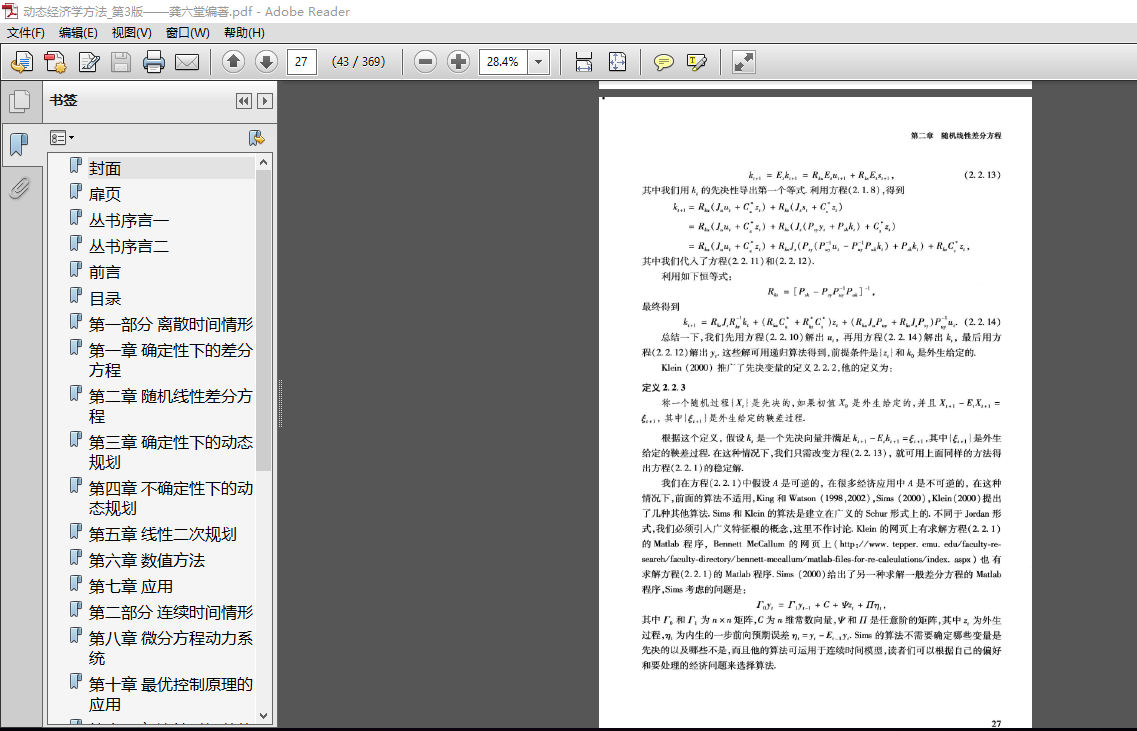
Task: Click the save floppy disk icon
Action: [121, 62]
